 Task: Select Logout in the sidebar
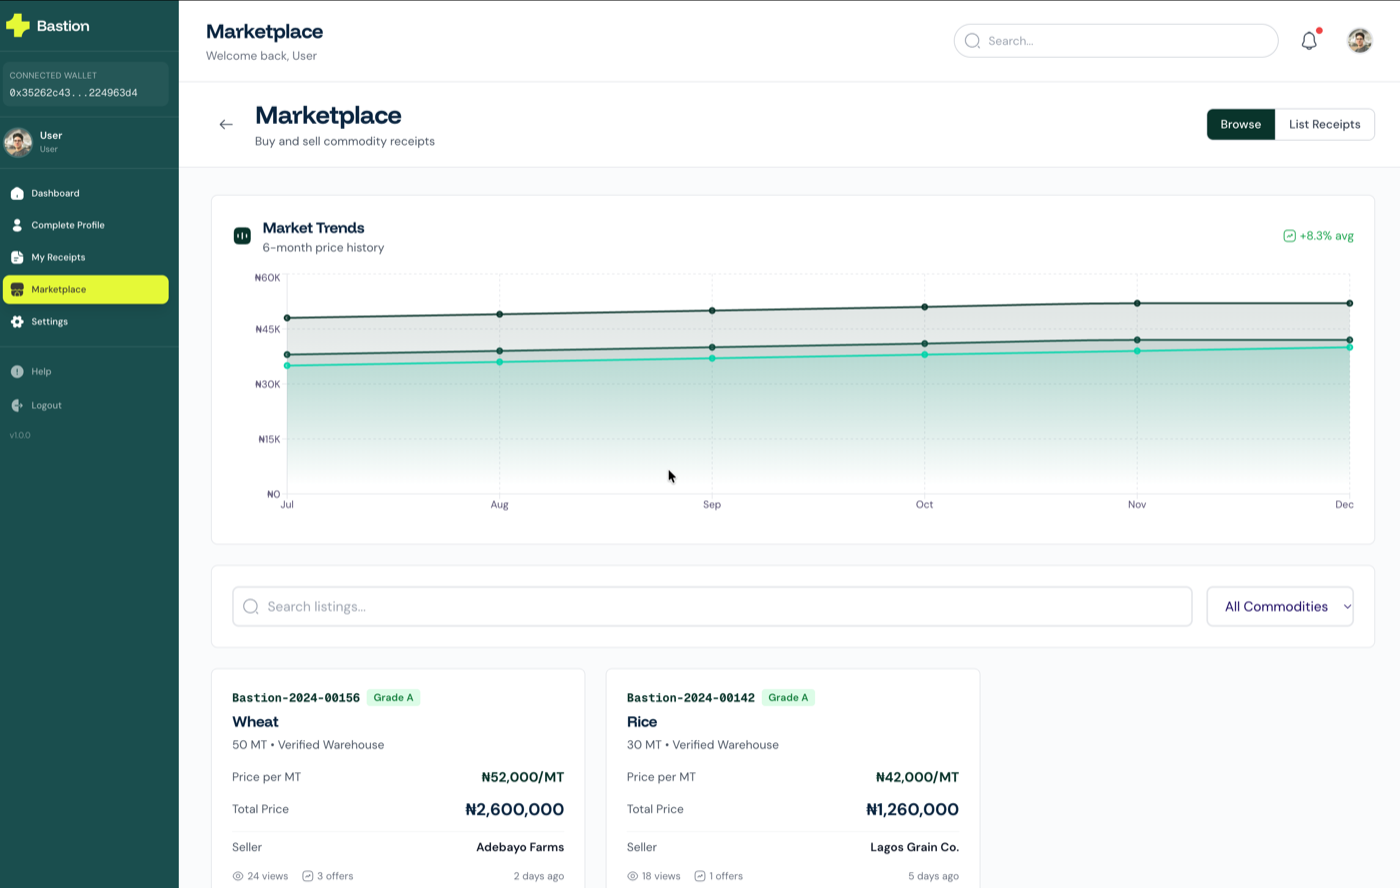[86, 405]
